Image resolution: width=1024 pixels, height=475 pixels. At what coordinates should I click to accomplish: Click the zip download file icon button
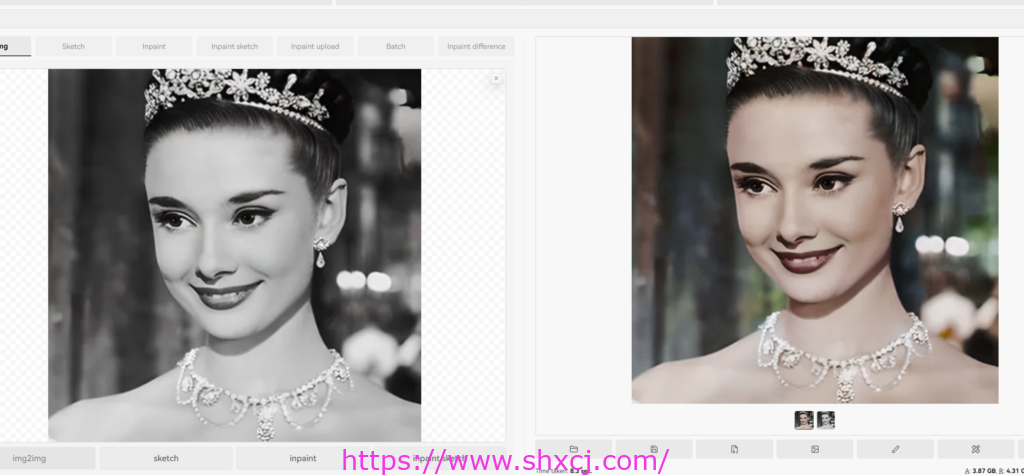(x=734, y=449)
